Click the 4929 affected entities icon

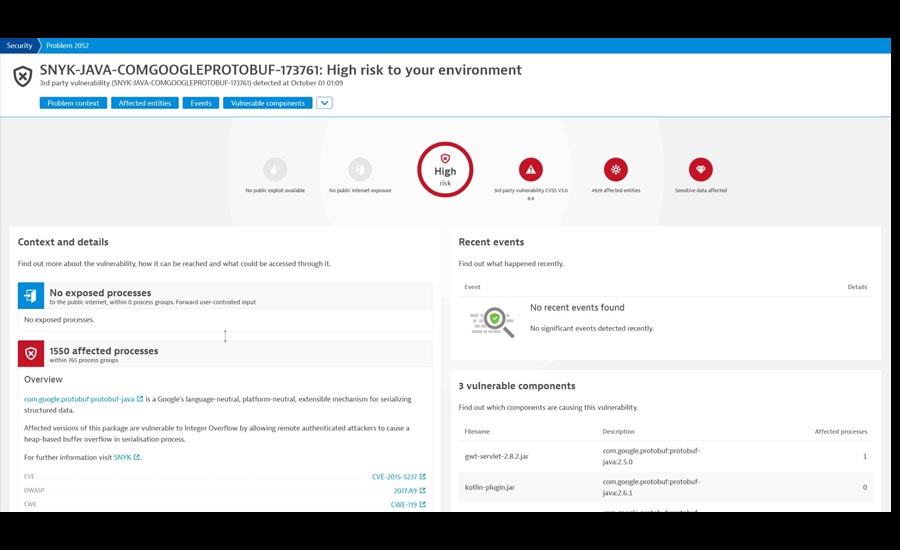tap(616, 169)
